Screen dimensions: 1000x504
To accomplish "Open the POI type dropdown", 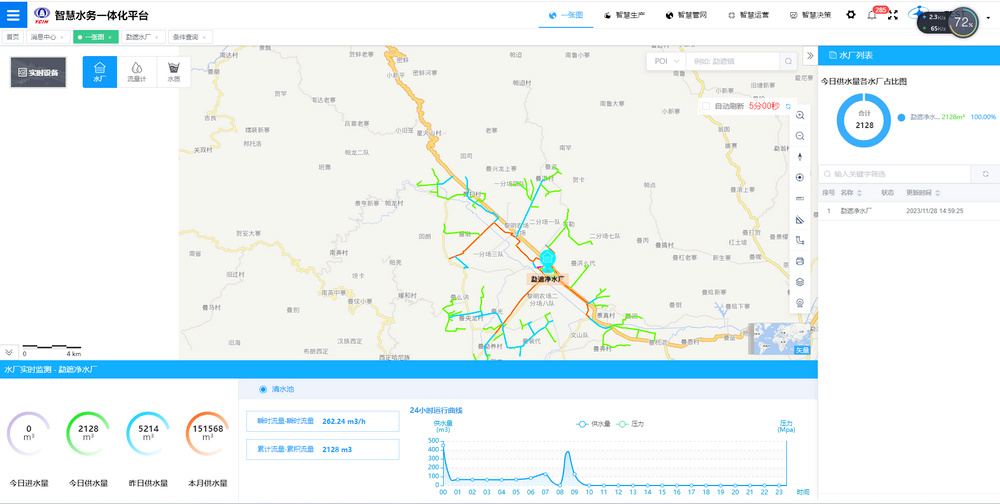I will click(x=666, y=61).
